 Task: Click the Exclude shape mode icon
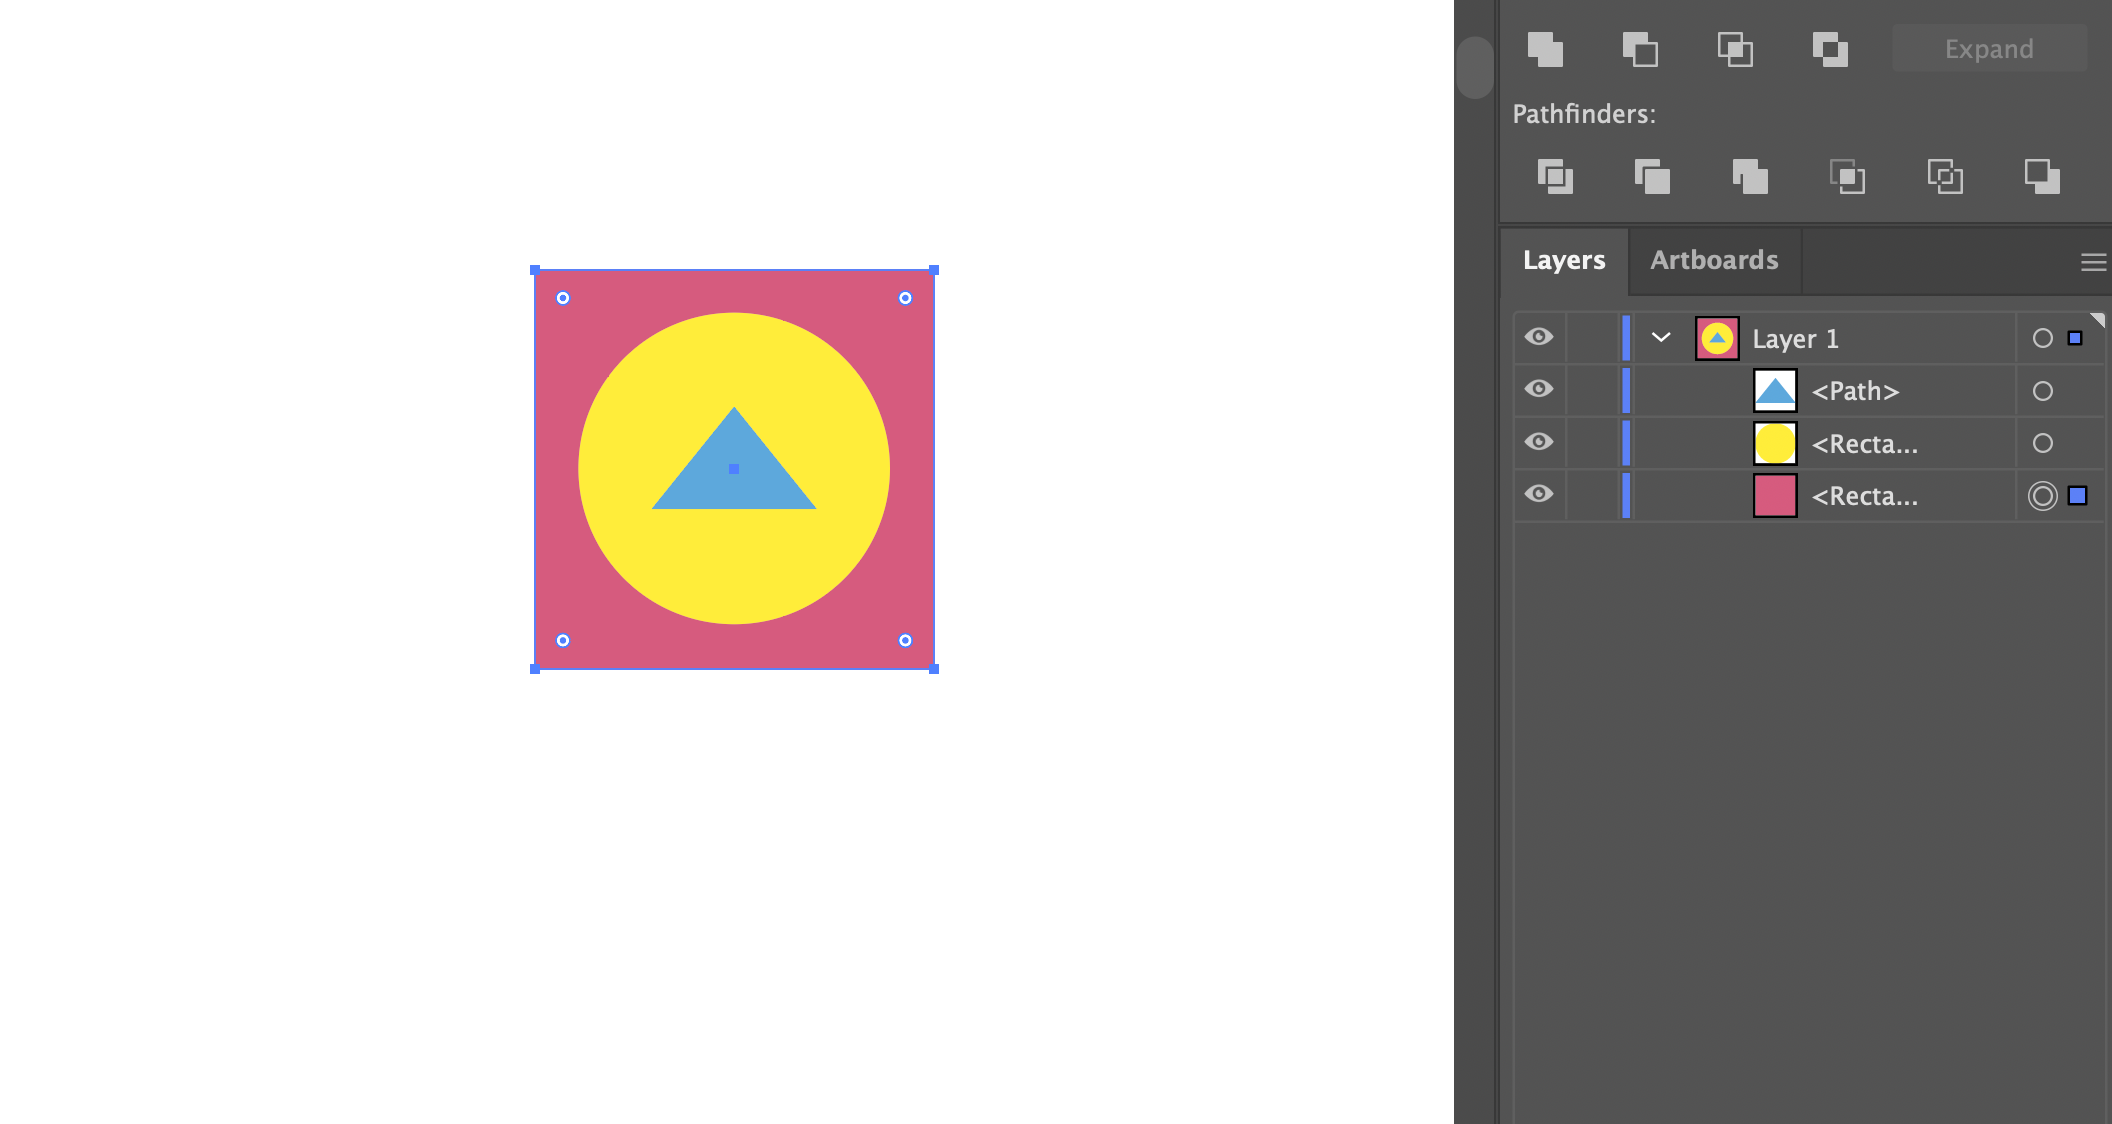pyautogui.click(x=1830, y=49)
